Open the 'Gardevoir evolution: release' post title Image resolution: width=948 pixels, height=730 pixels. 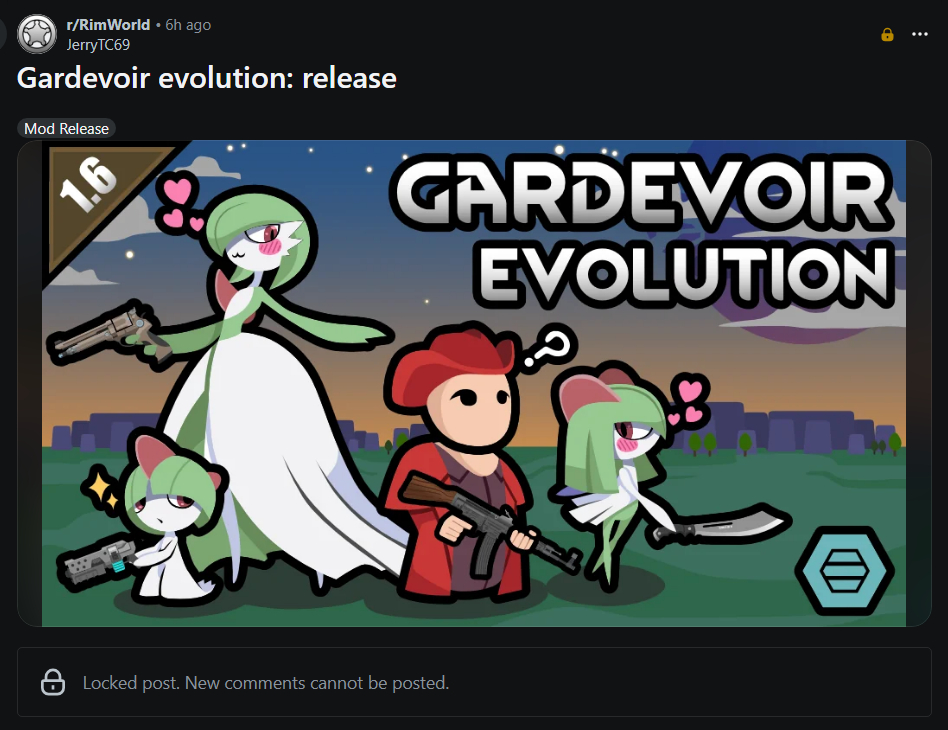pos(207,78)
